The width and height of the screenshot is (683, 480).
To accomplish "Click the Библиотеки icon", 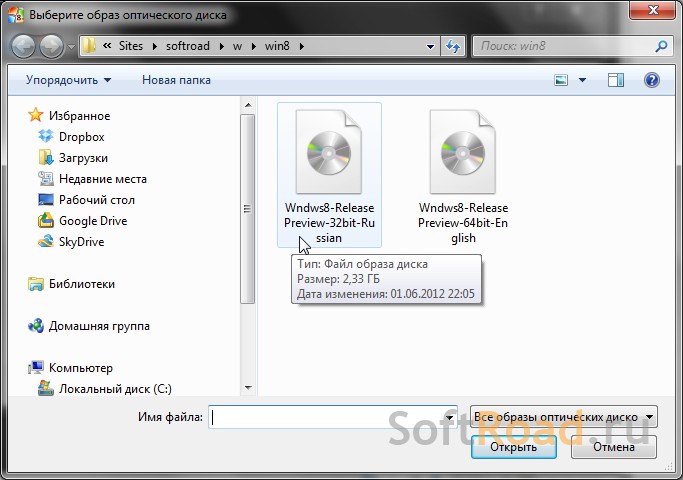I will coord(35,284).
